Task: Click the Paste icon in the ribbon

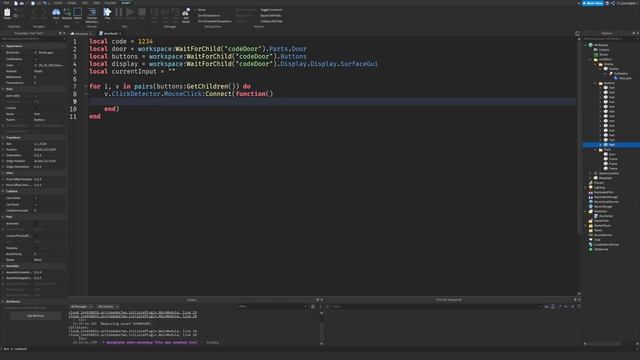Action: point(7,13)
